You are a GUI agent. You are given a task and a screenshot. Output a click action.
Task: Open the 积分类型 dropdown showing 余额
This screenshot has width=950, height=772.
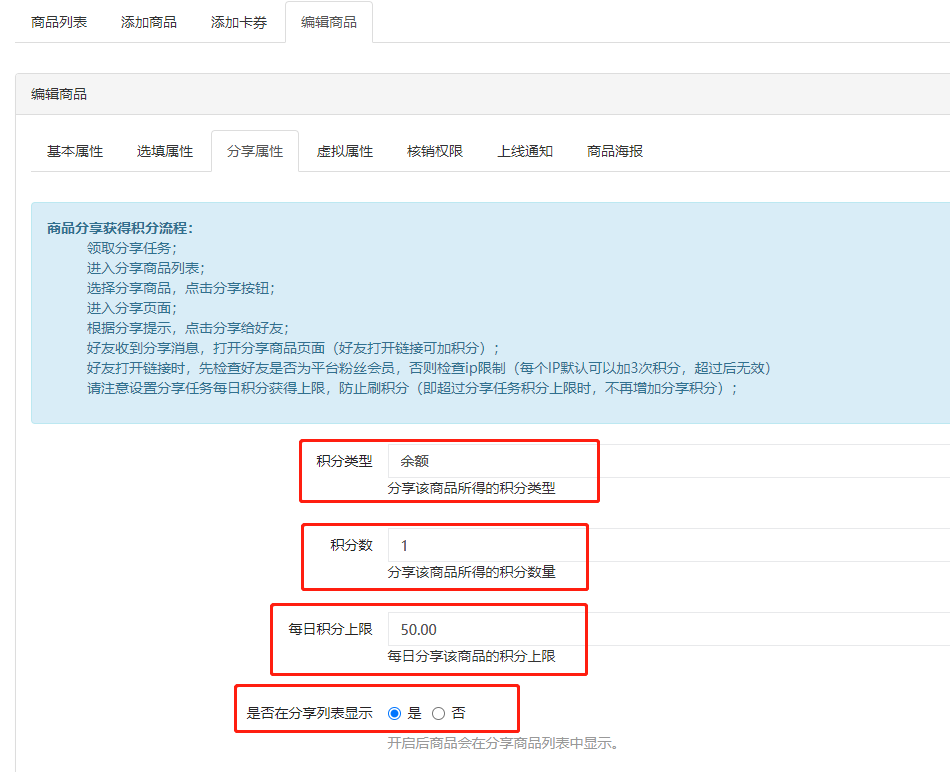(x=669, y=461)
